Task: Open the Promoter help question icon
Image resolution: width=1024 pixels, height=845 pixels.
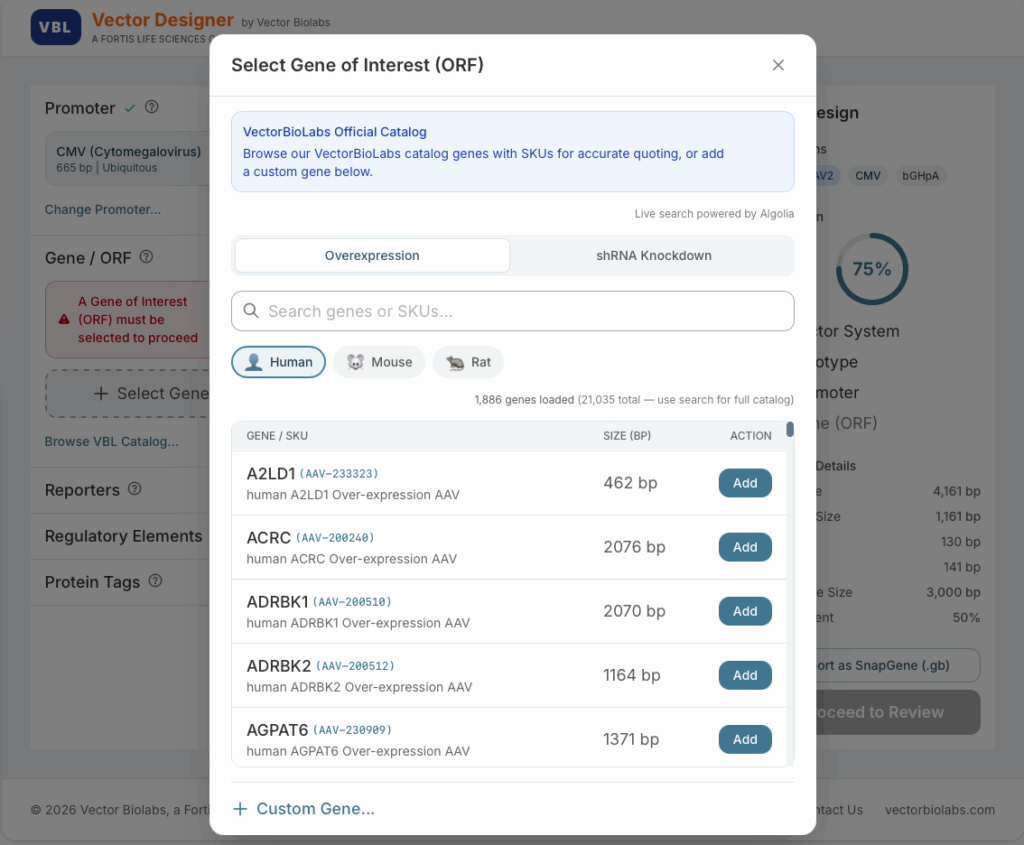Action: (152, 107)
